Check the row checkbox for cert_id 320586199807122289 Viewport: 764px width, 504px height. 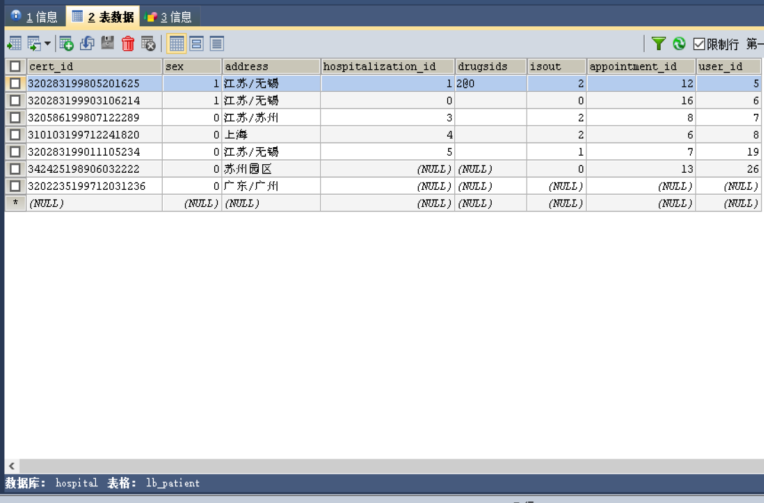[15, 117]
